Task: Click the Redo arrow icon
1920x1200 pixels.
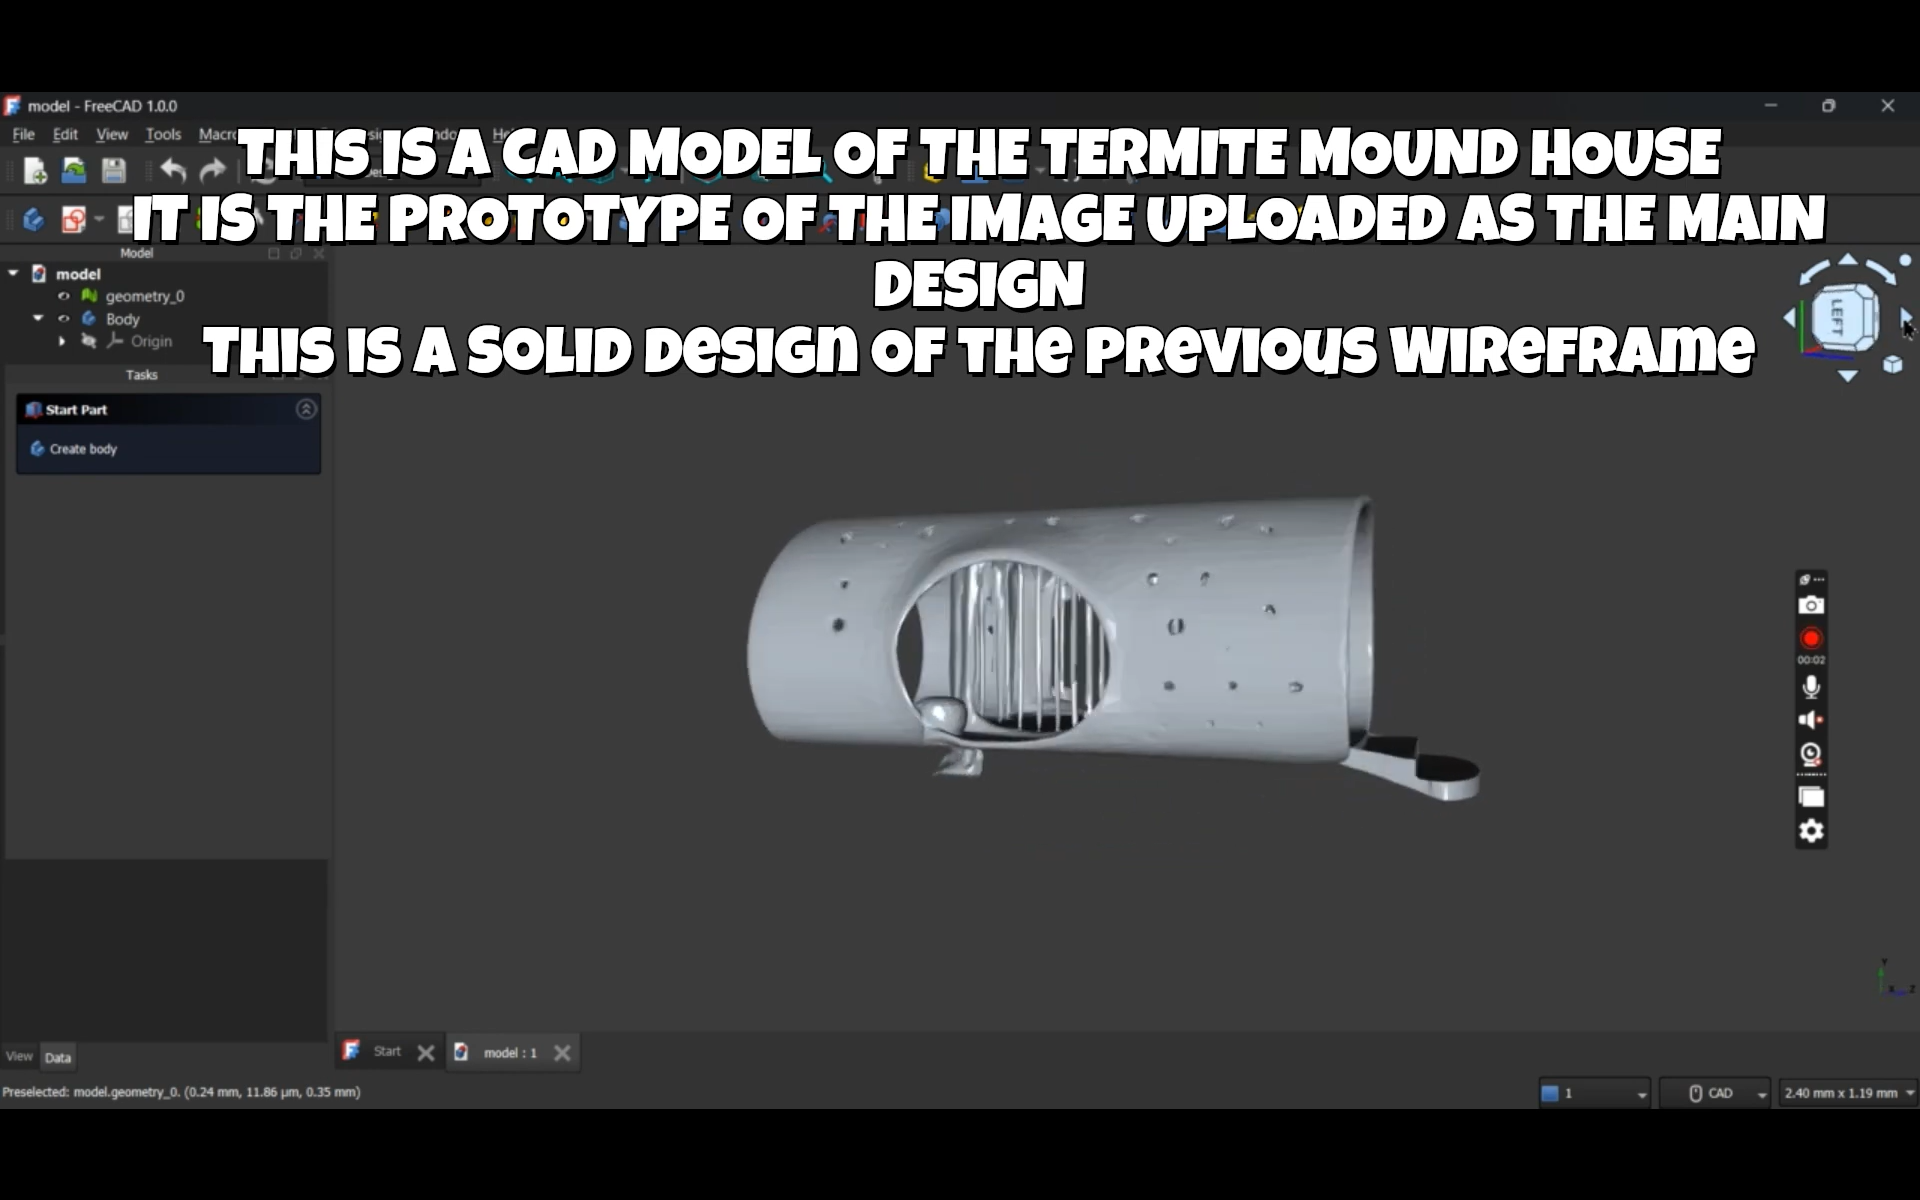Action: coord(212,171)
